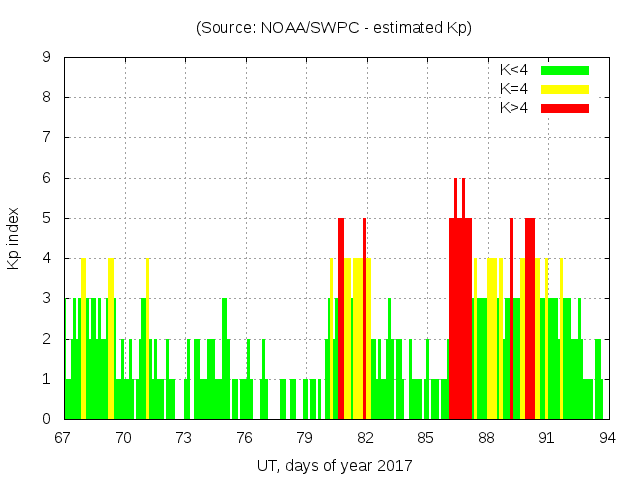Click y-axis tick label 5
This screenshot has height=480, width=640.
47,218
